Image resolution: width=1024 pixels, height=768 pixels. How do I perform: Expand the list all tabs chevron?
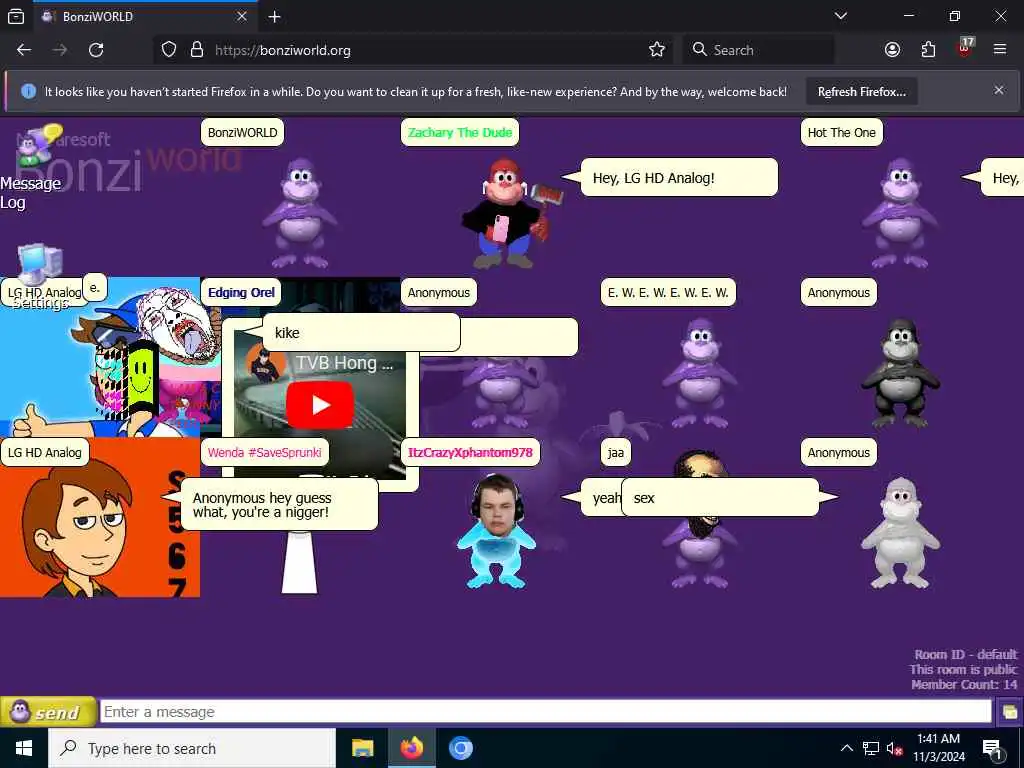coord(841,16)
